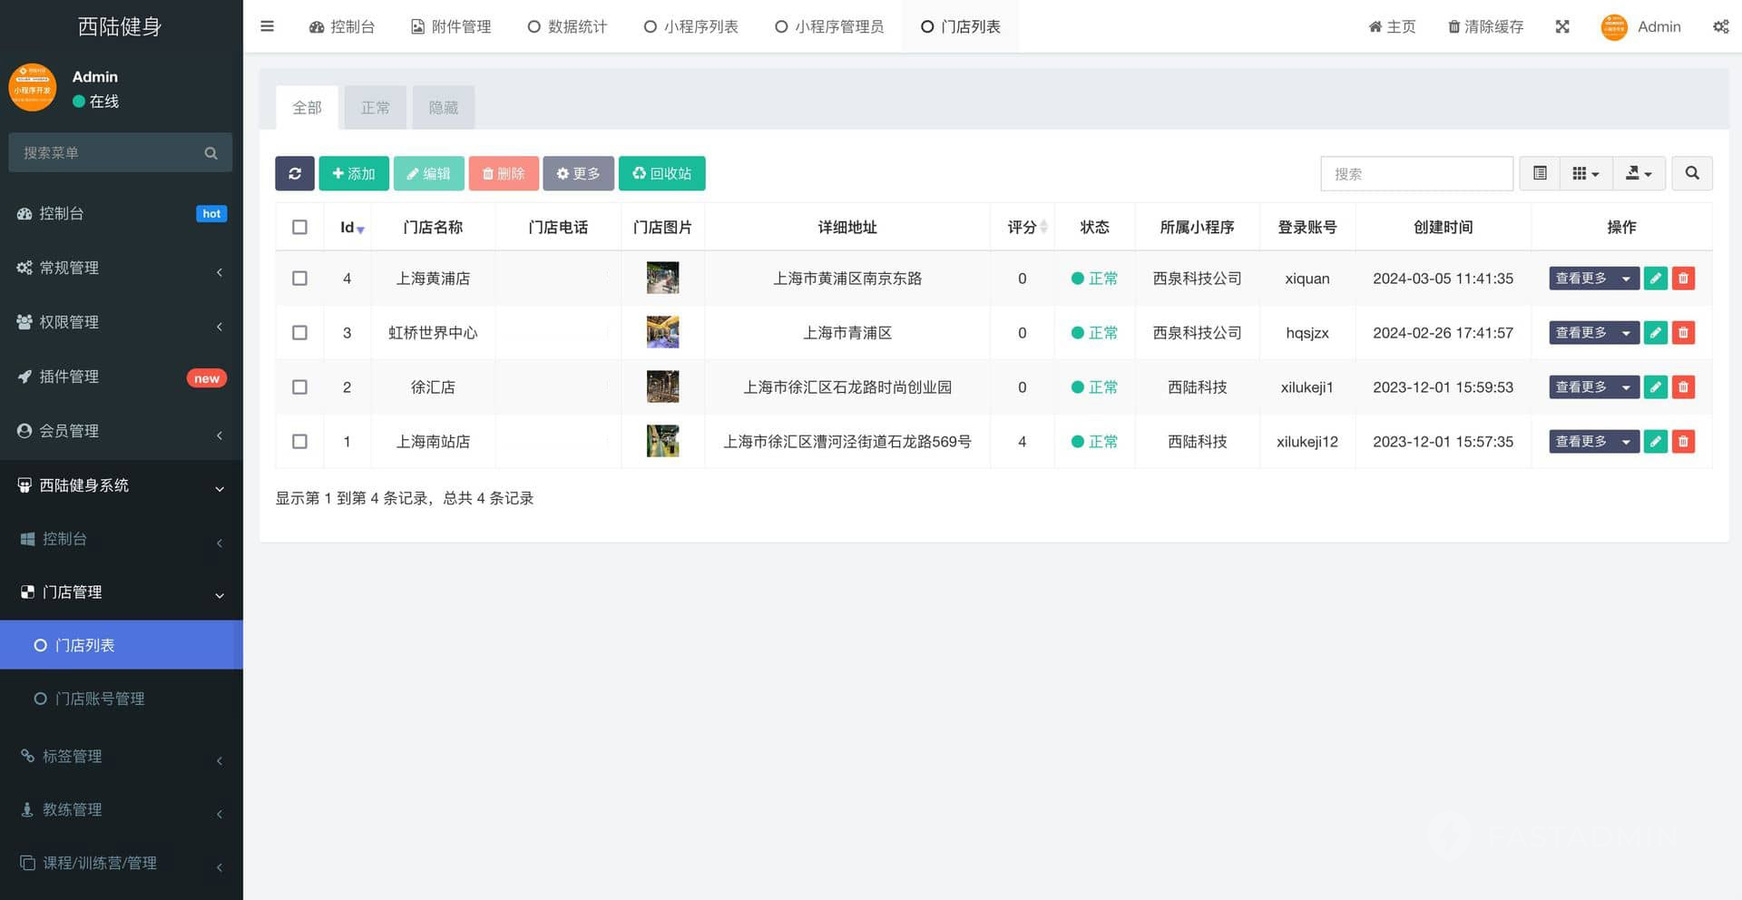The image size is (1742, 900).
Task: Click the 上海黄浦店 store image thumbnail
Action: pyautogui.click(x=662, y=278)
